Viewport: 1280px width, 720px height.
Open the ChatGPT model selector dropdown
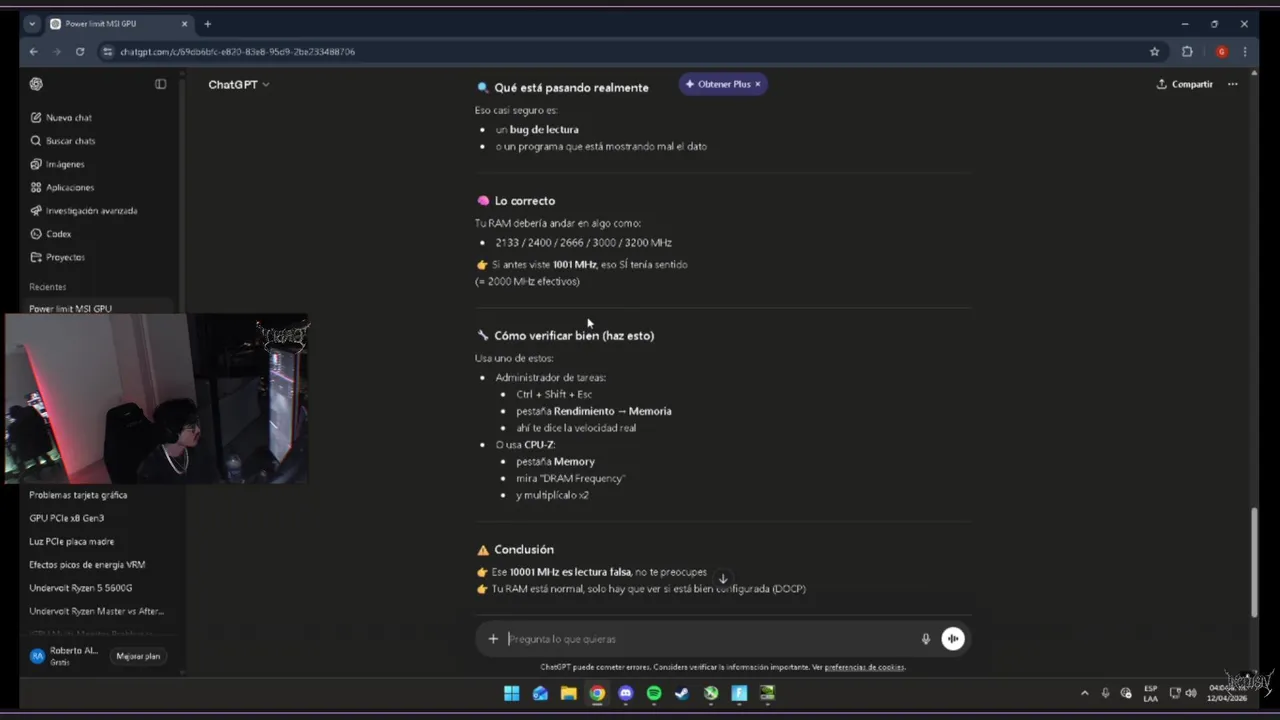click(x=239, y=84)
